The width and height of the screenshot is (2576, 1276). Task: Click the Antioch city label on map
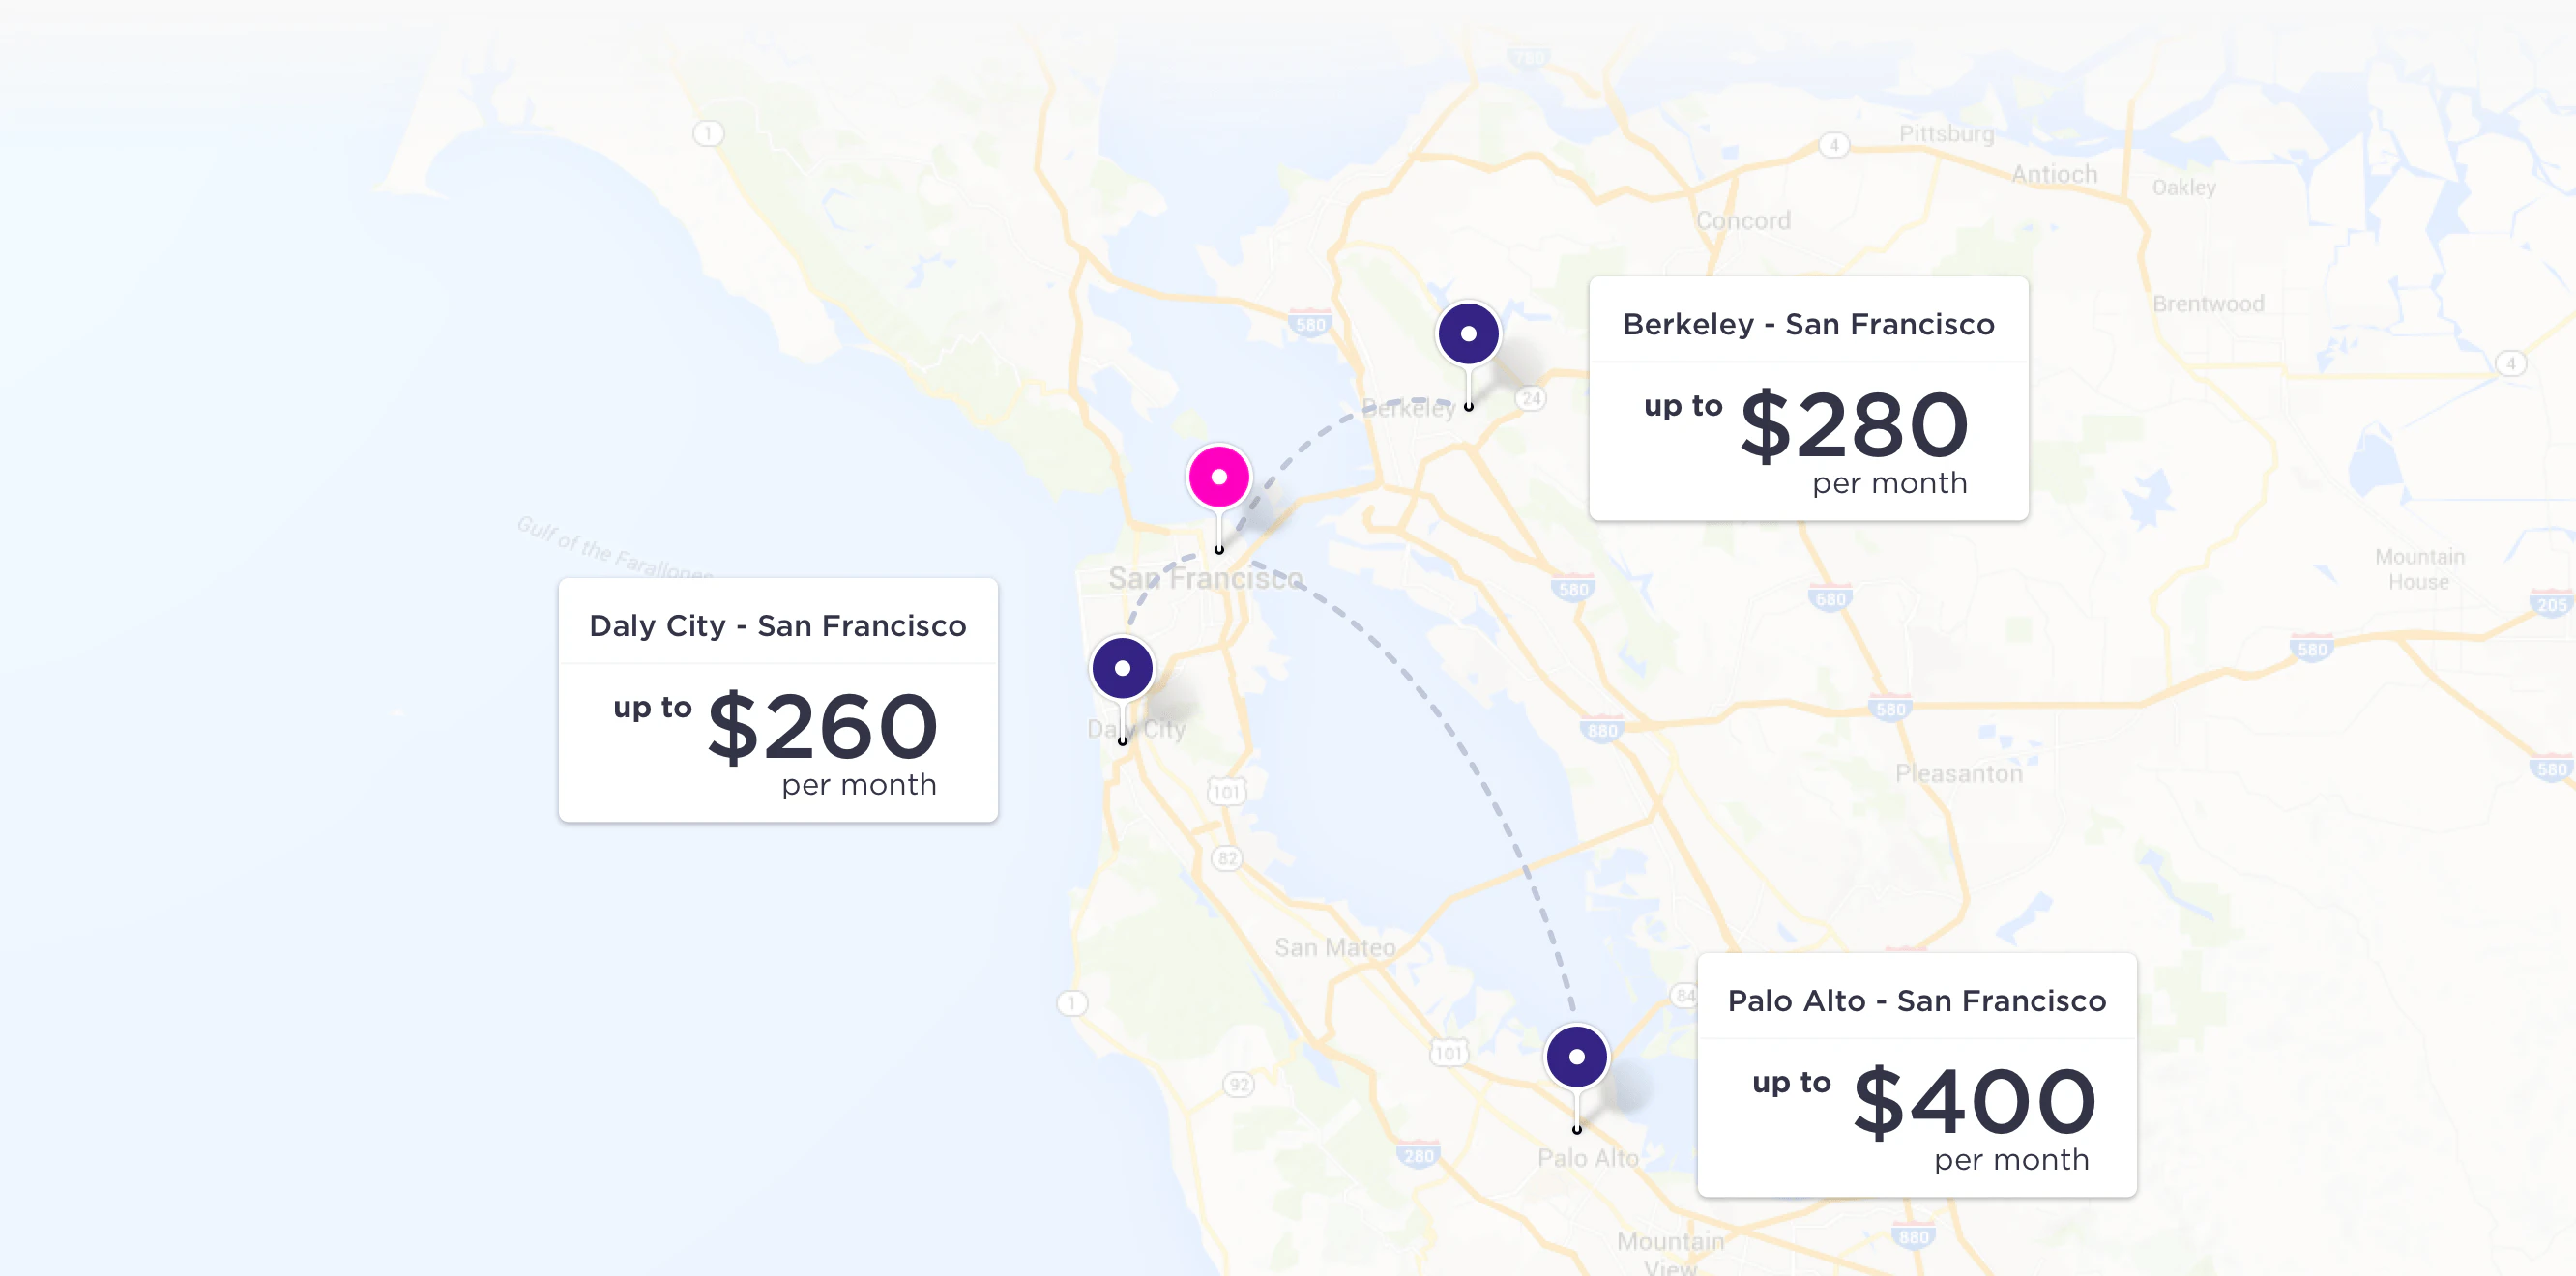tap(2054, 175)
